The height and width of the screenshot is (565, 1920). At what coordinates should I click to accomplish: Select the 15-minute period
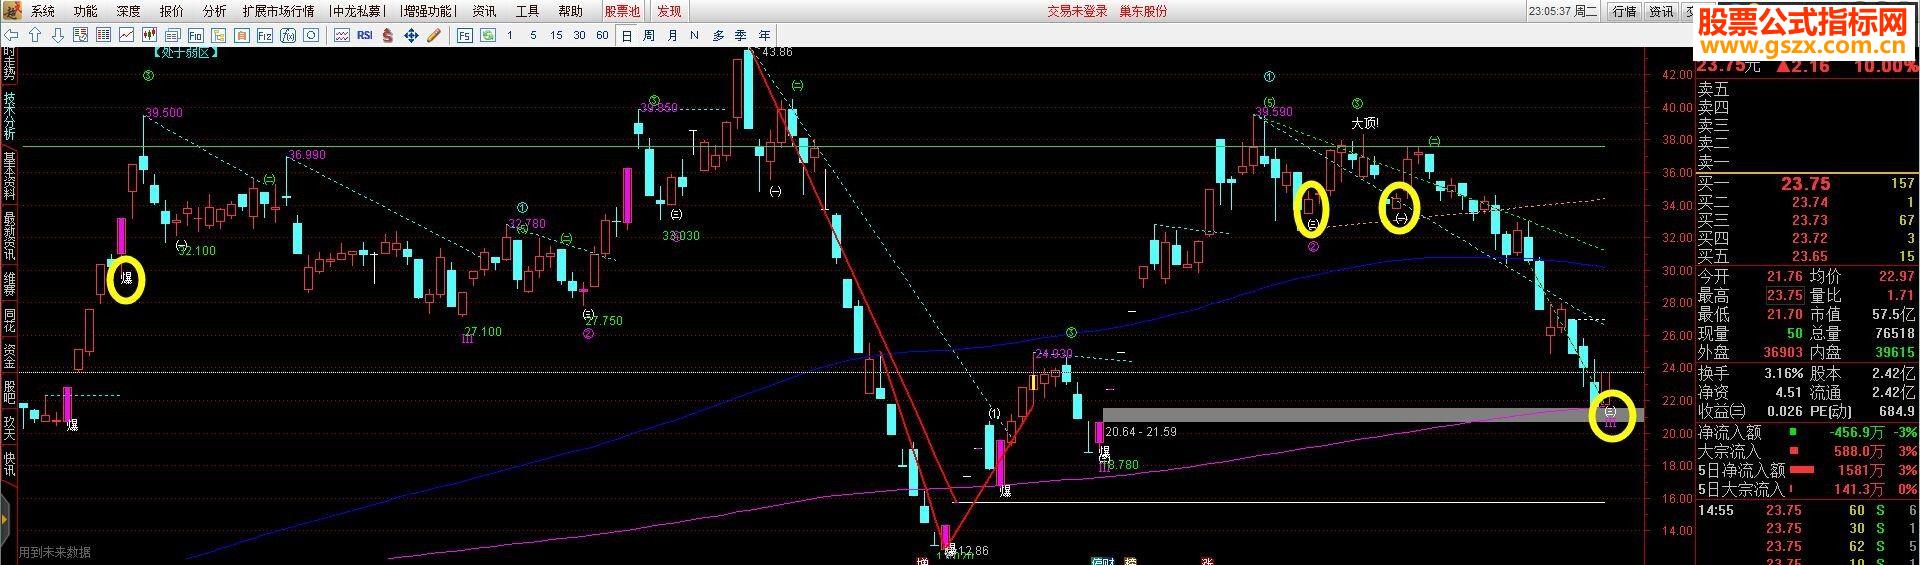click(x=556, y=35)
